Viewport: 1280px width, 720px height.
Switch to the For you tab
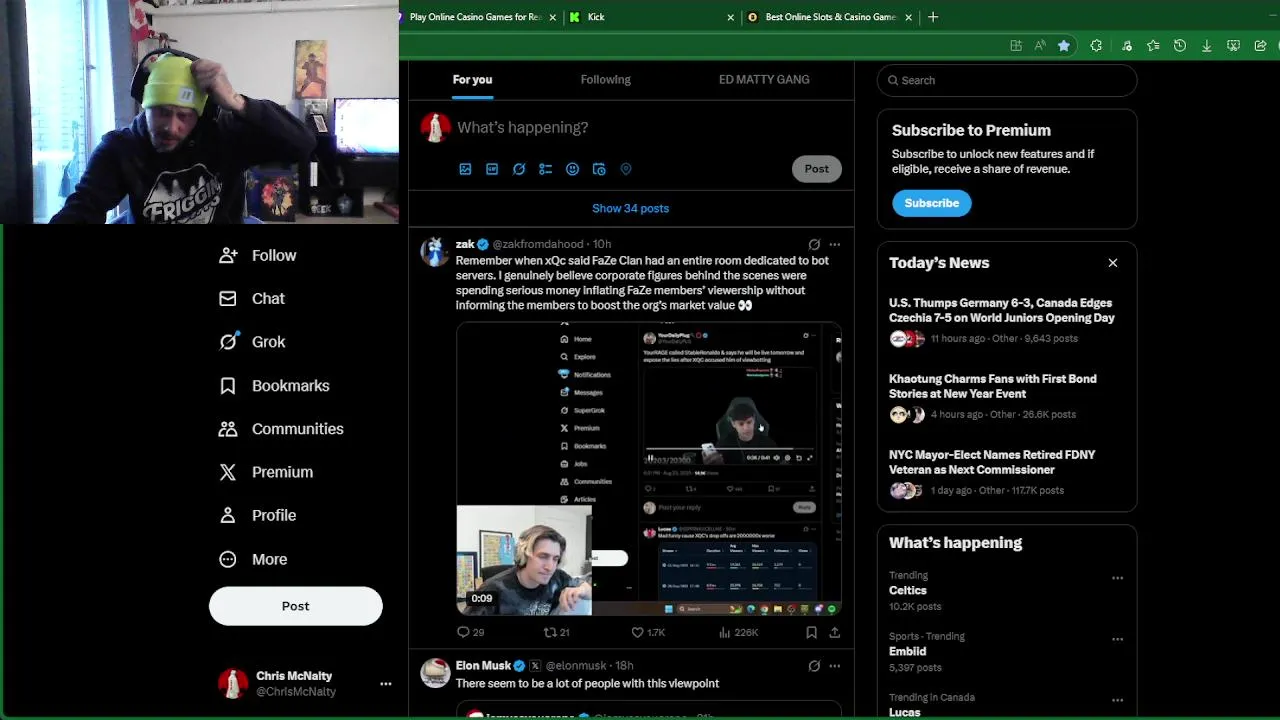point(472,80)
